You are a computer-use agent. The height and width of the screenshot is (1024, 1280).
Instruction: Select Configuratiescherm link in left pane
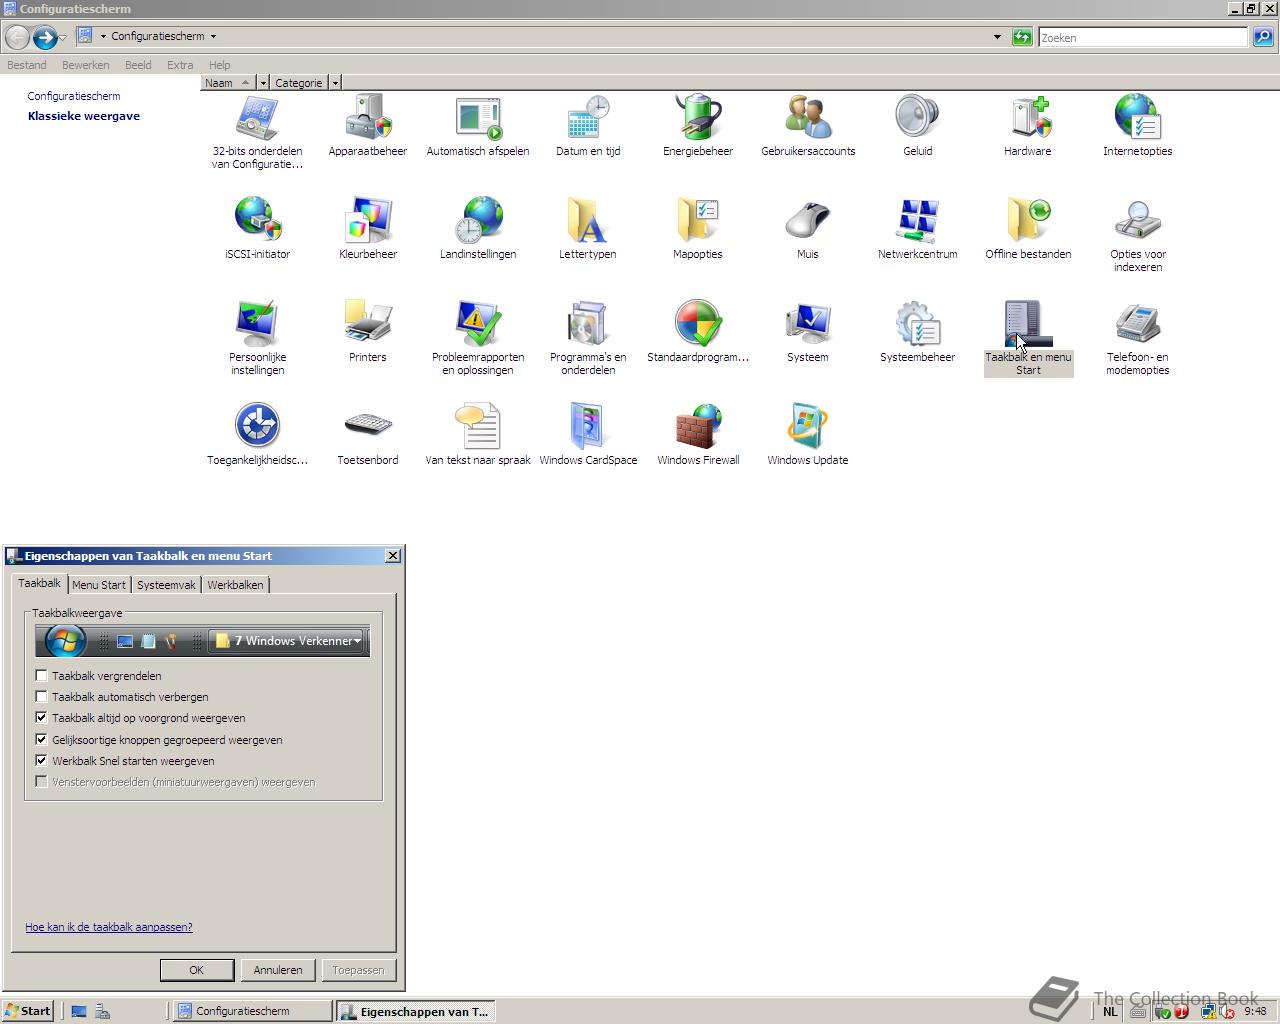click(x=74, y=96)
